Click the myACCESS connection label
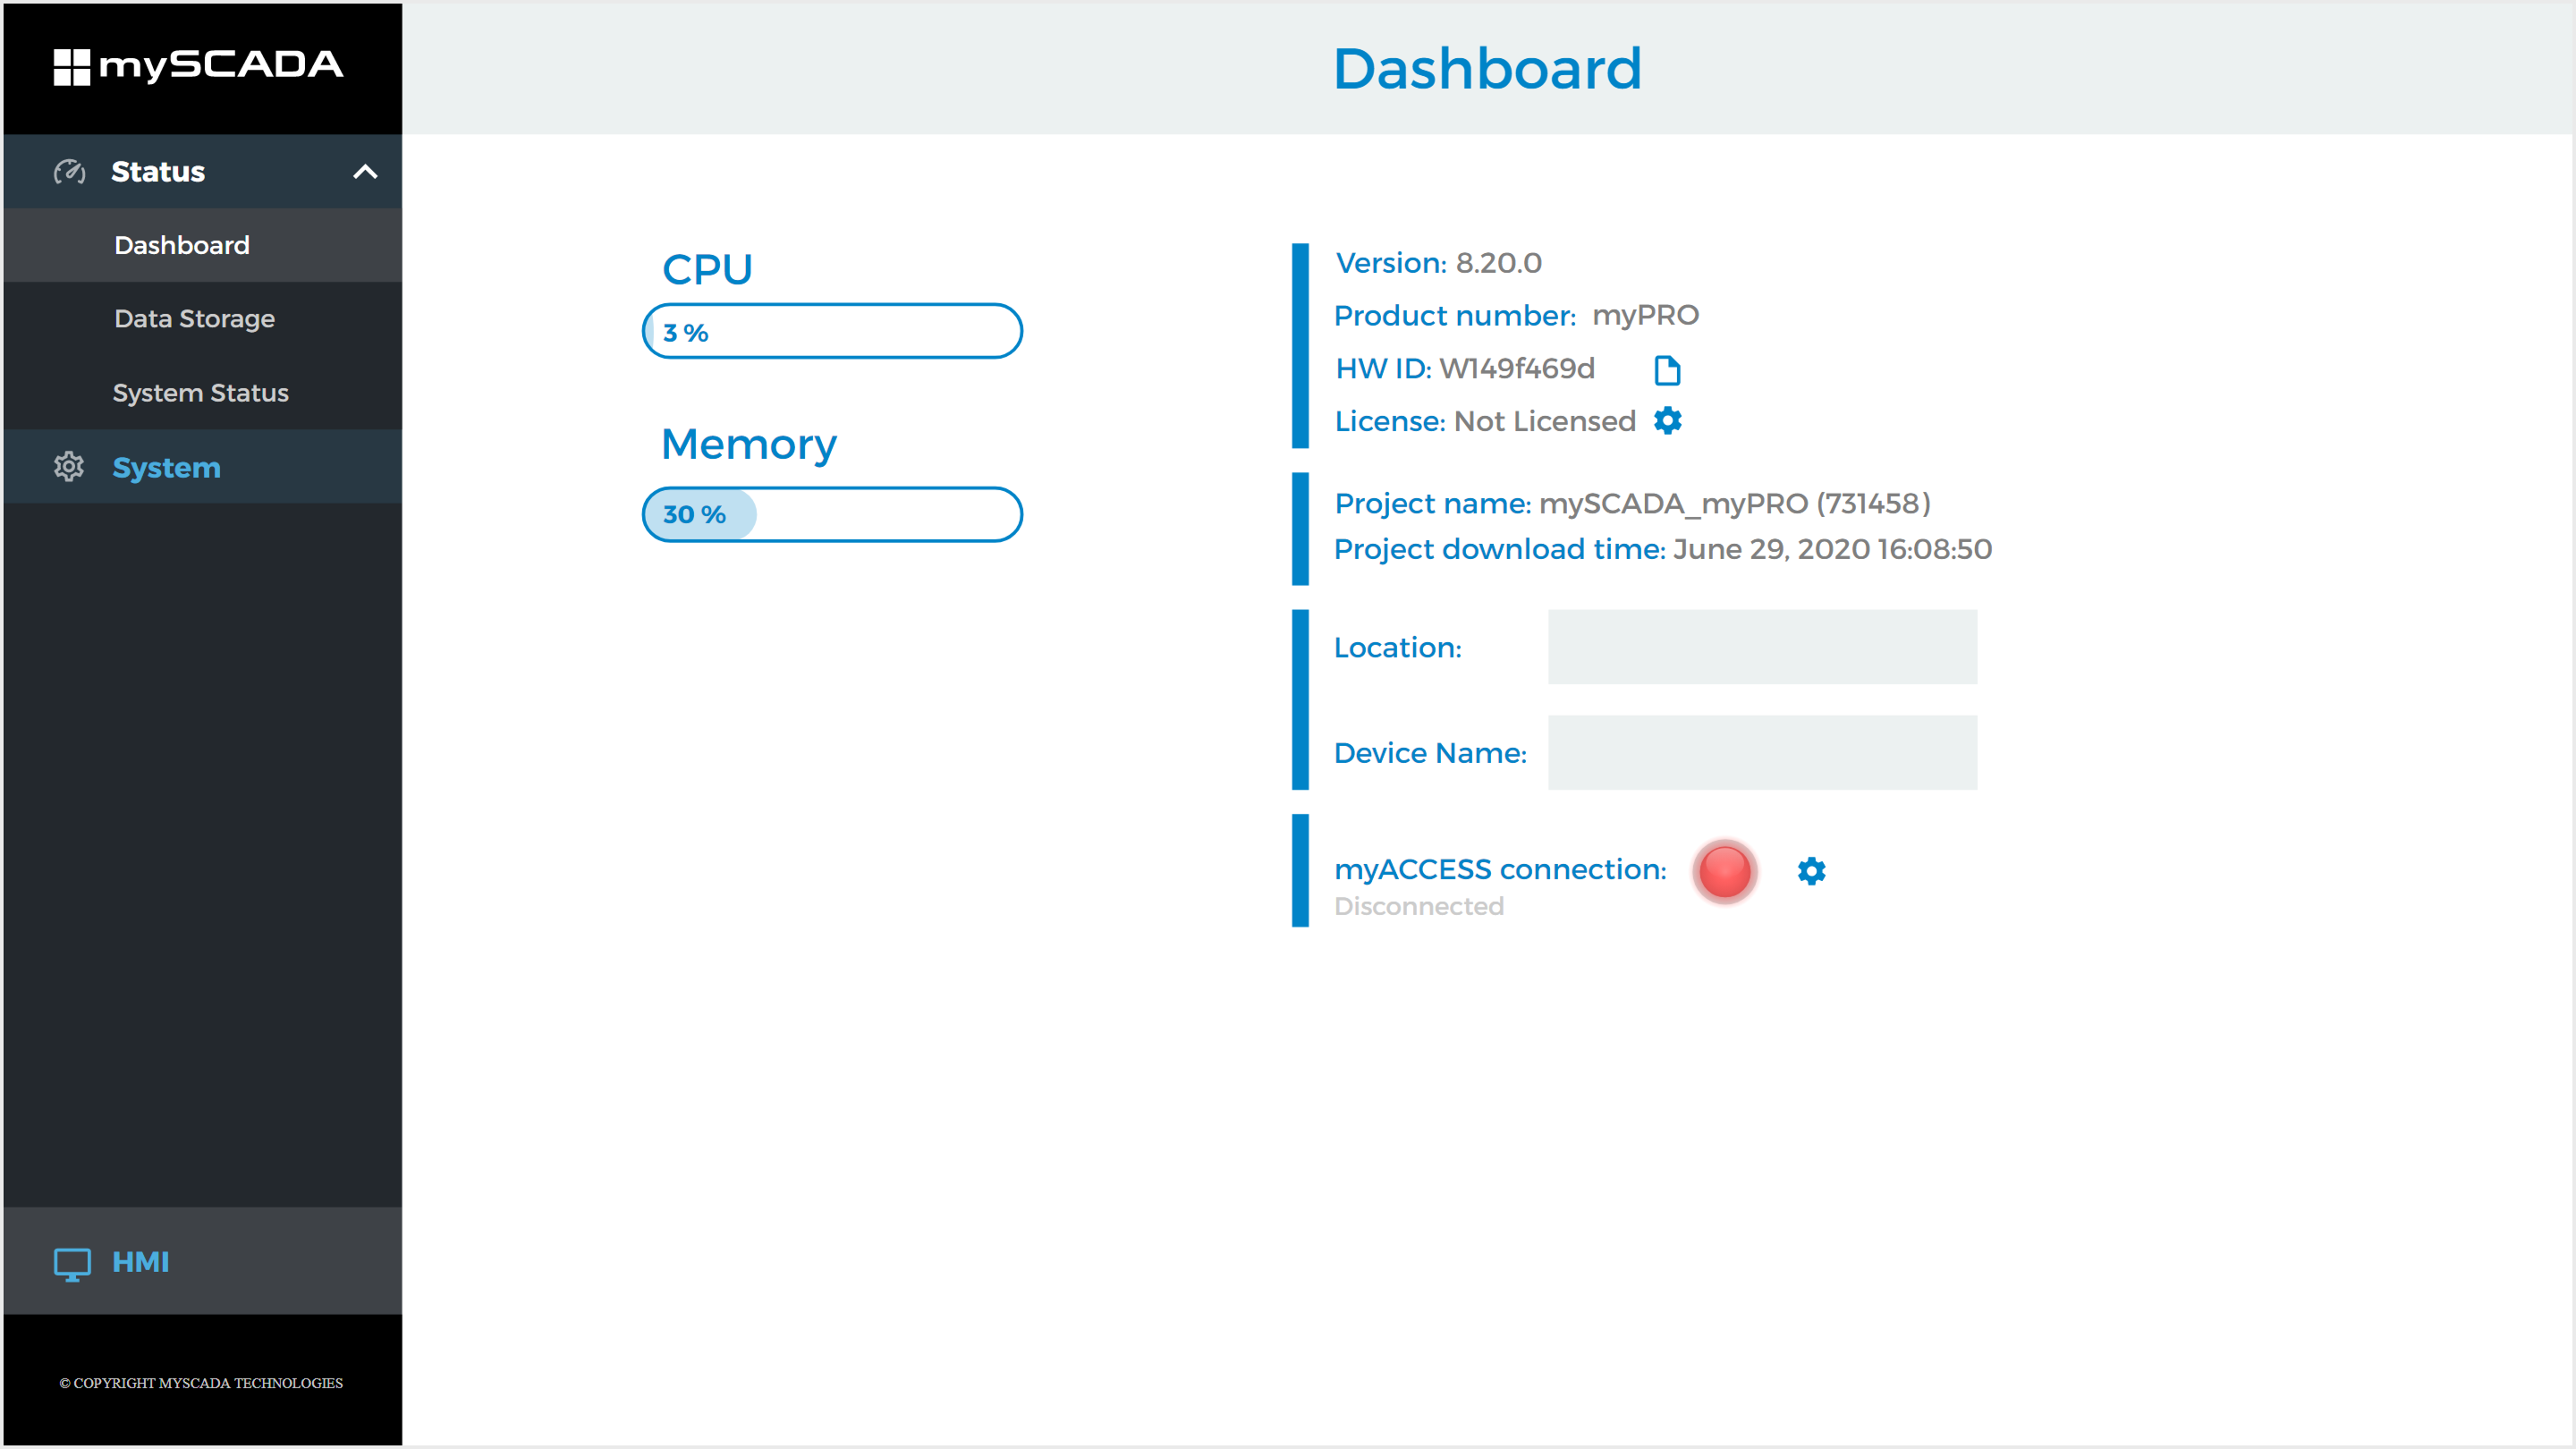2576x1449 pixels. [1500, 870]
